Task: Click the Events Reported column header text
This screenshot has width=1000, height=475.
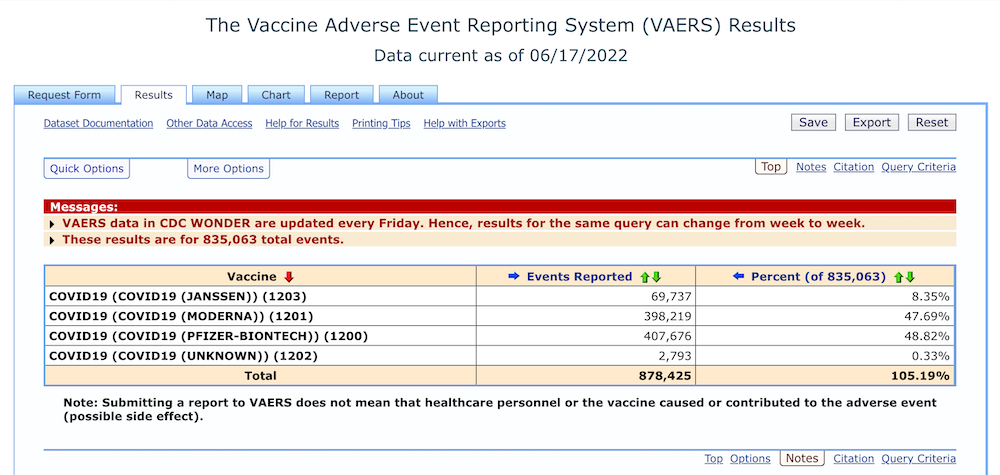Action: tap(579, 277)
